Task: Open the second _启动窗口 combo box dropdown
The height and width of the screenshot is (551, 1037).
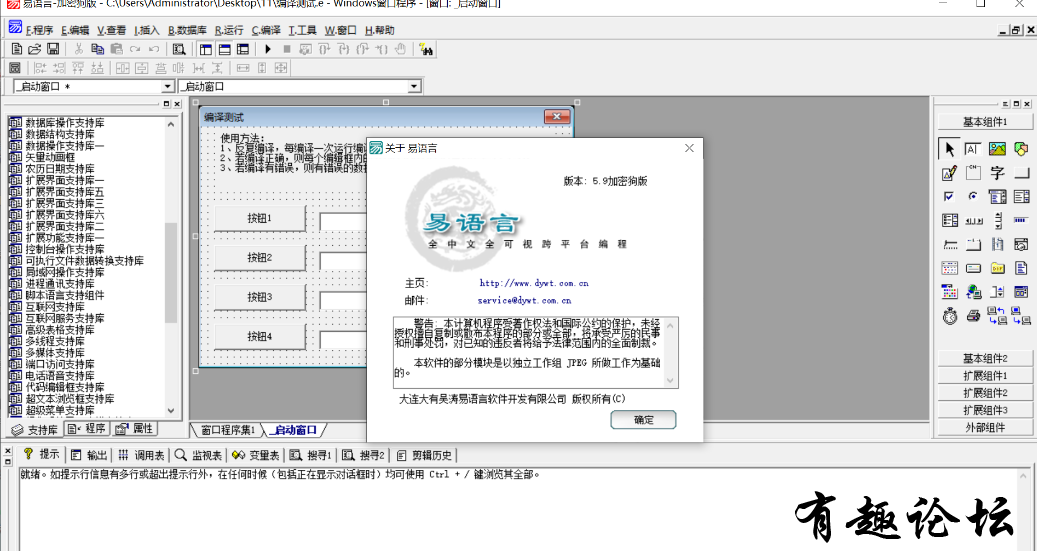Action: point(414,87)
